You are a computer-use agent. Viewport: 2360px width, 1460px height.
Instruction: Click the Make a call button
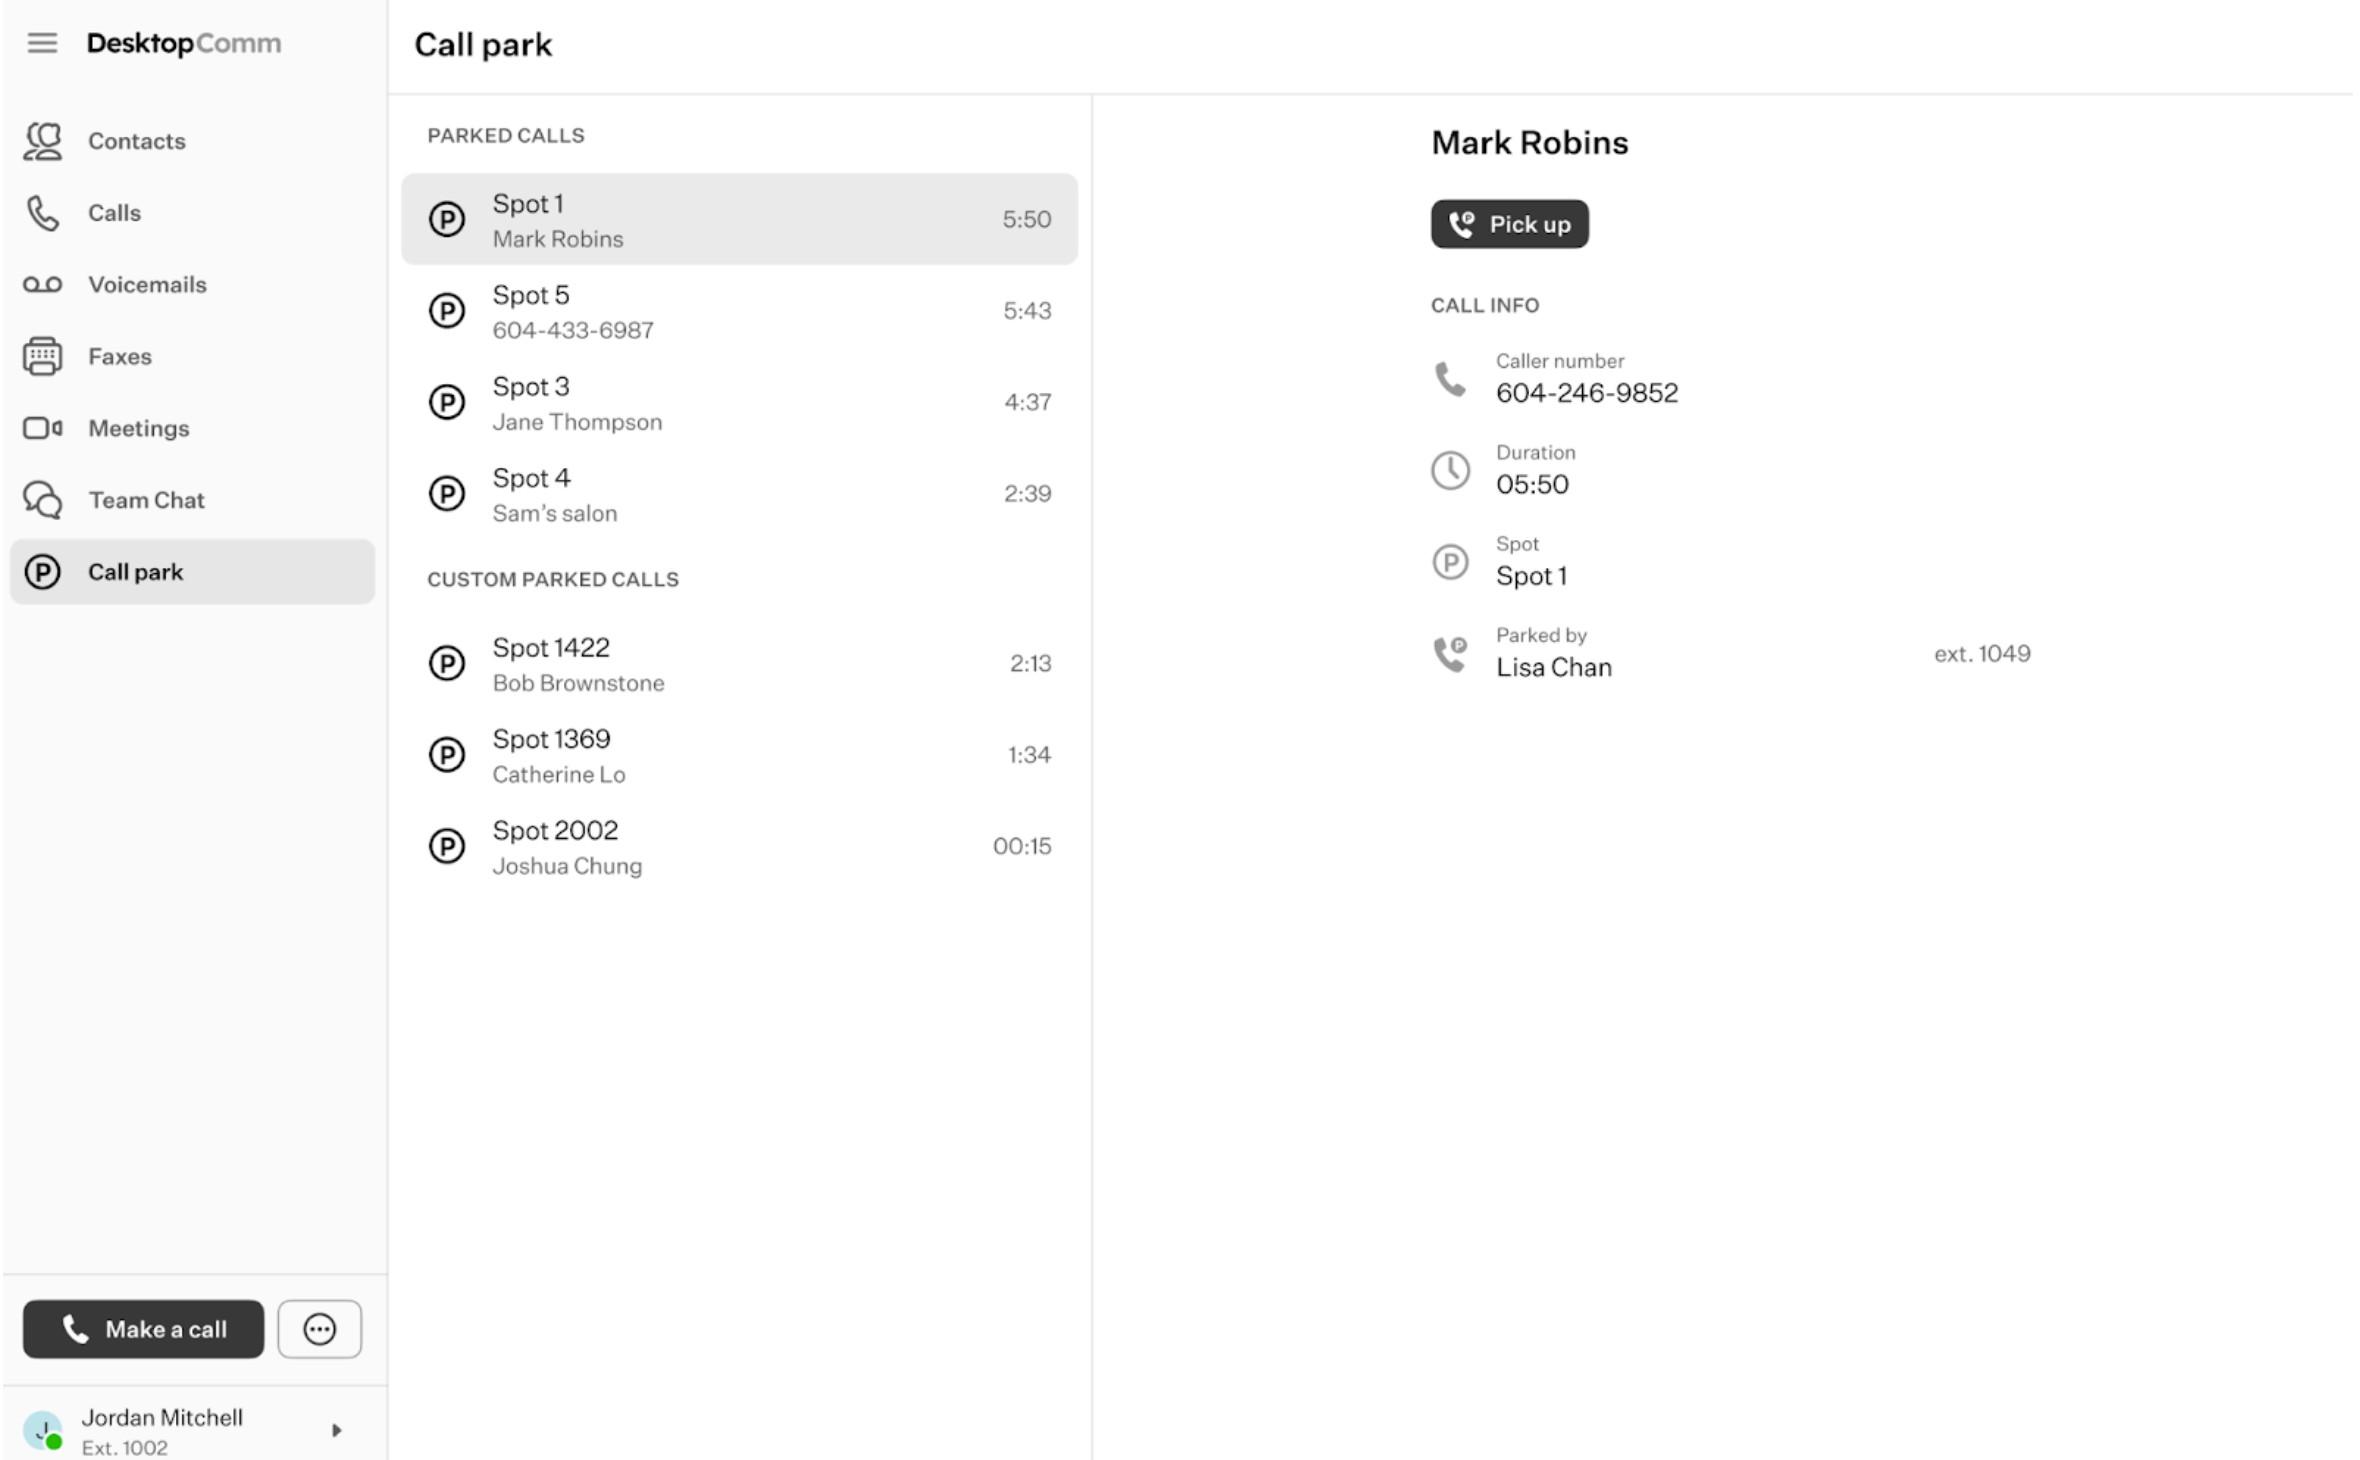143,1329
